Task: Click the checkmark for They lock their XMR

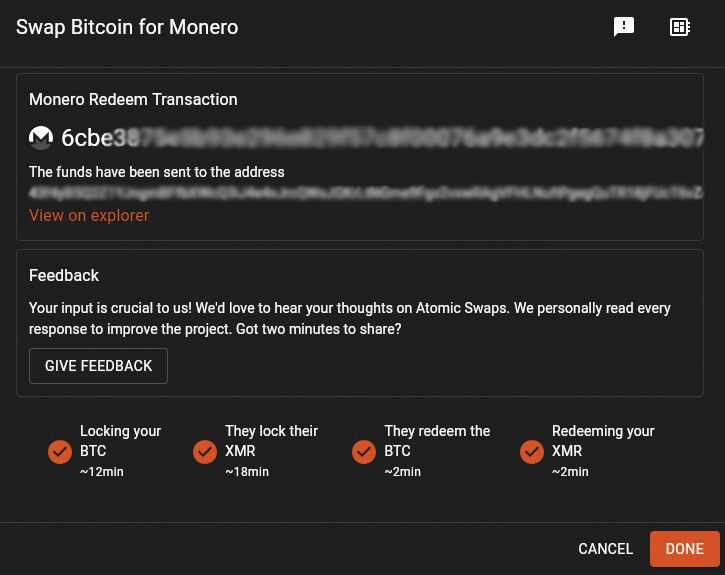Action: click(205, 452)
